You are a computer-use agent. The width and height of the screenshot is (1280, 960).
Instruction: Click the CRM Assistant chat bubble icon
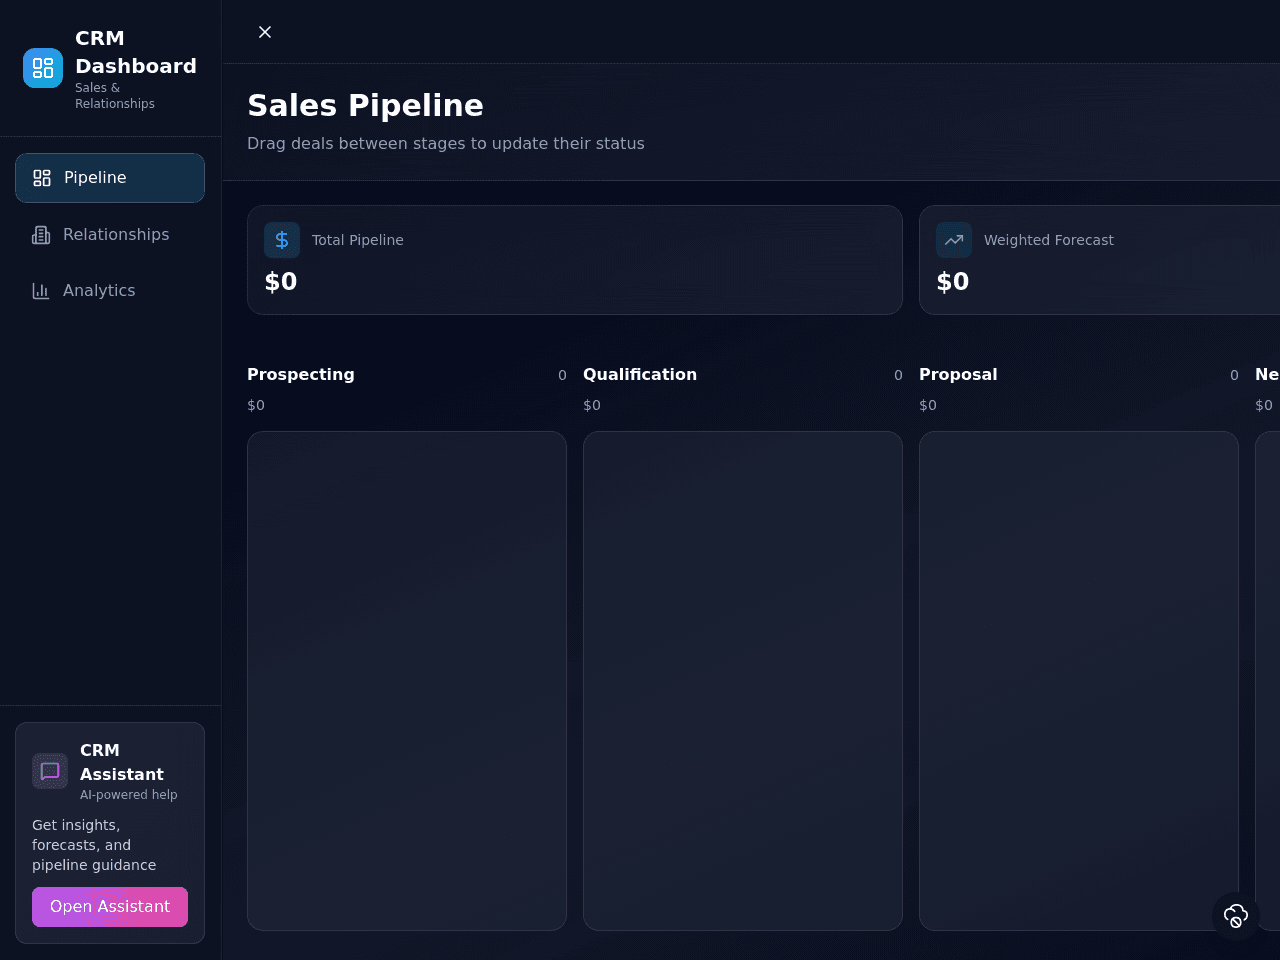(x=50, y=771)
